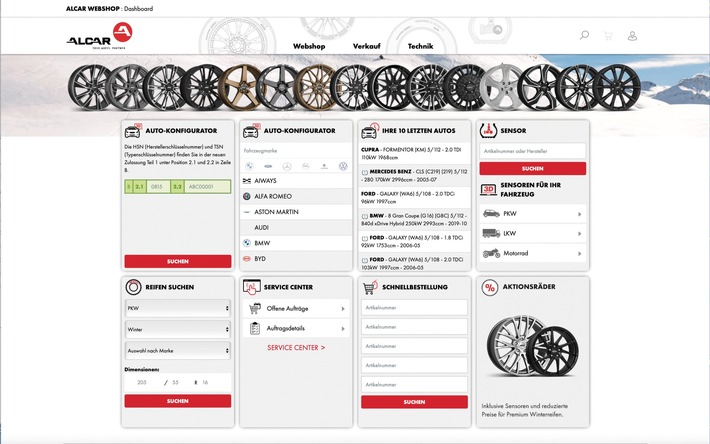Open the search magnifier in the header
This screenshot has width=710, height=444.
pyautogui.click(x=584, y=35)
